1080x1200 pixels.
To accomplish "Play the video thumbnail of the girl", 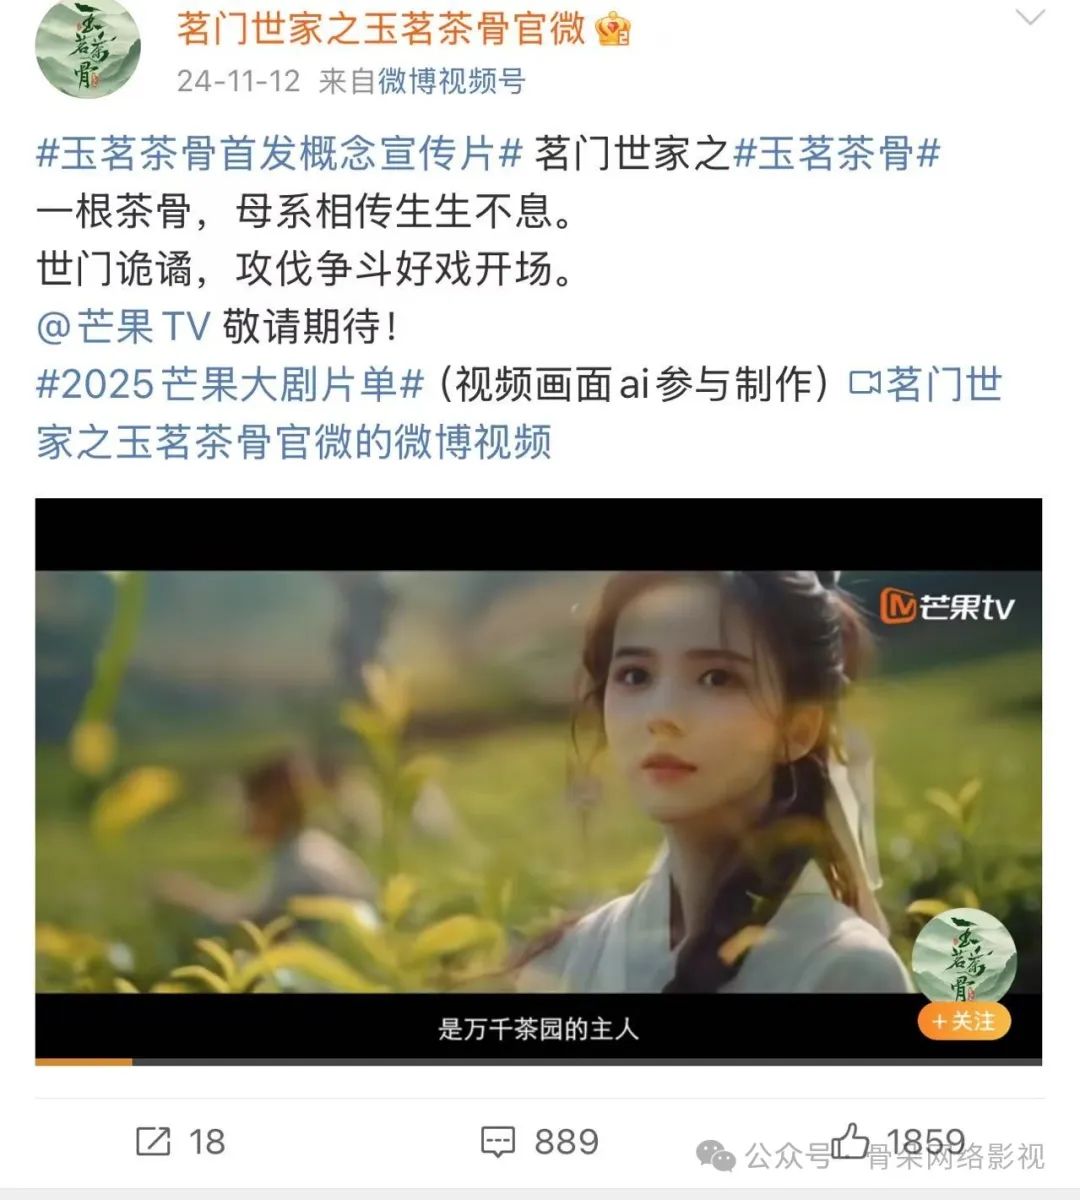I will (x=538, y=782).
